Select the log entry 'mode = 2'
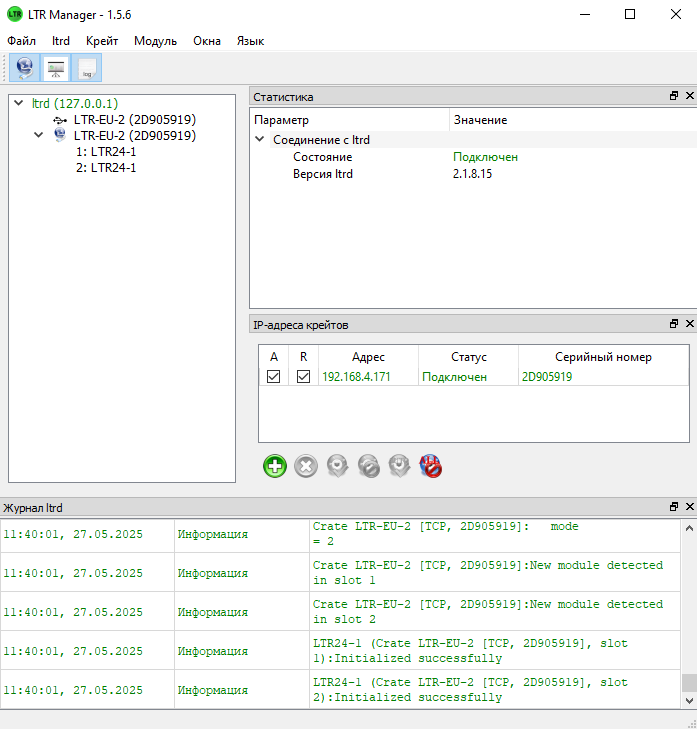Viewport: 697px width, 729px height. coord(340,534)
